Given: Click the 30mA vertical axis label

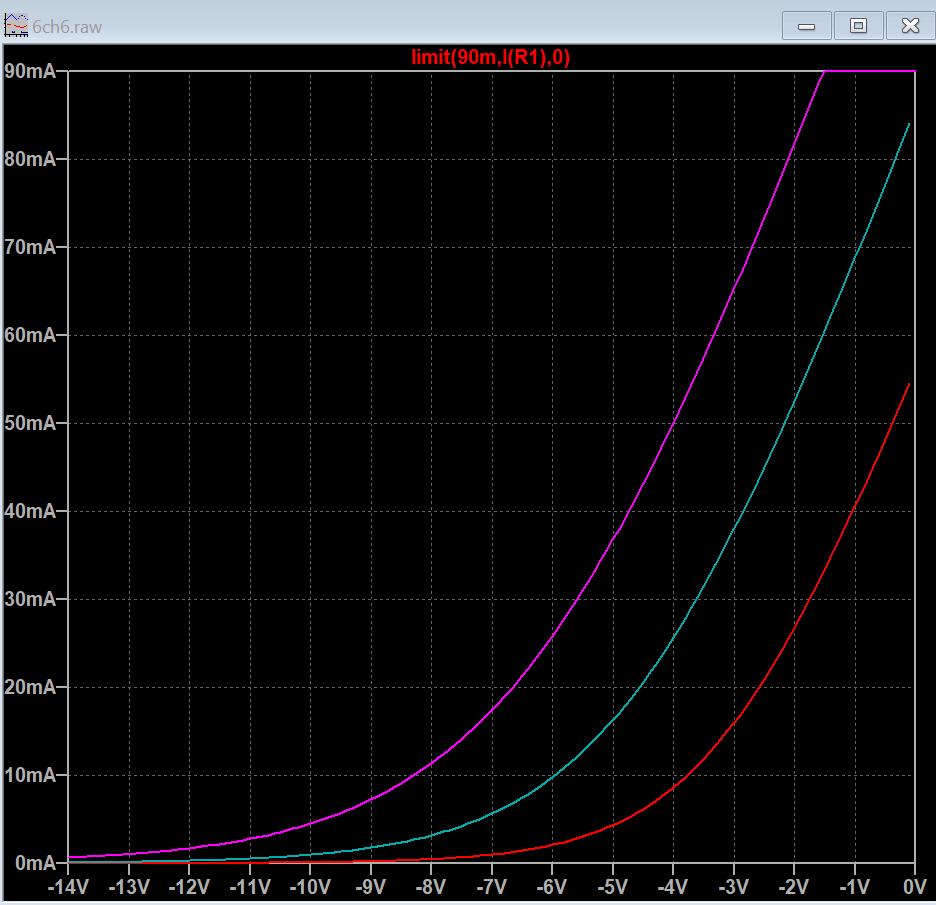Looking at the screenshot, I should coord(30,599).
